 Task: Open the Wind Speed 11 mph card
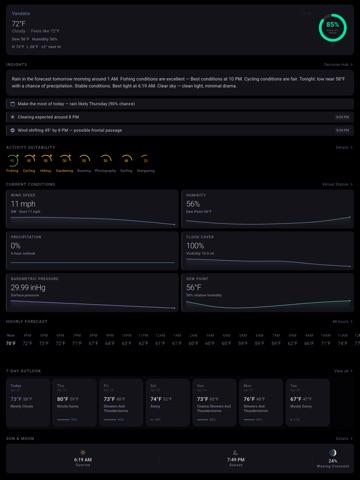click(92, 209)
